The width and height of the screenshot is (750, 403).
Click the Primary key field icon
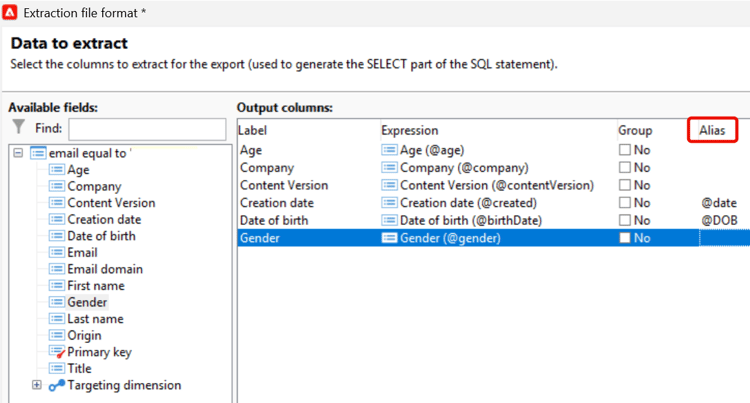[x=57, y=352]
